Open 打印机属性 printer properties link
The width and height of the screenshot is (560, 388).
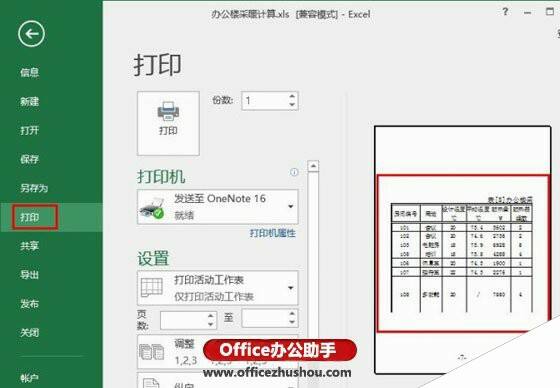pos(272,233)
